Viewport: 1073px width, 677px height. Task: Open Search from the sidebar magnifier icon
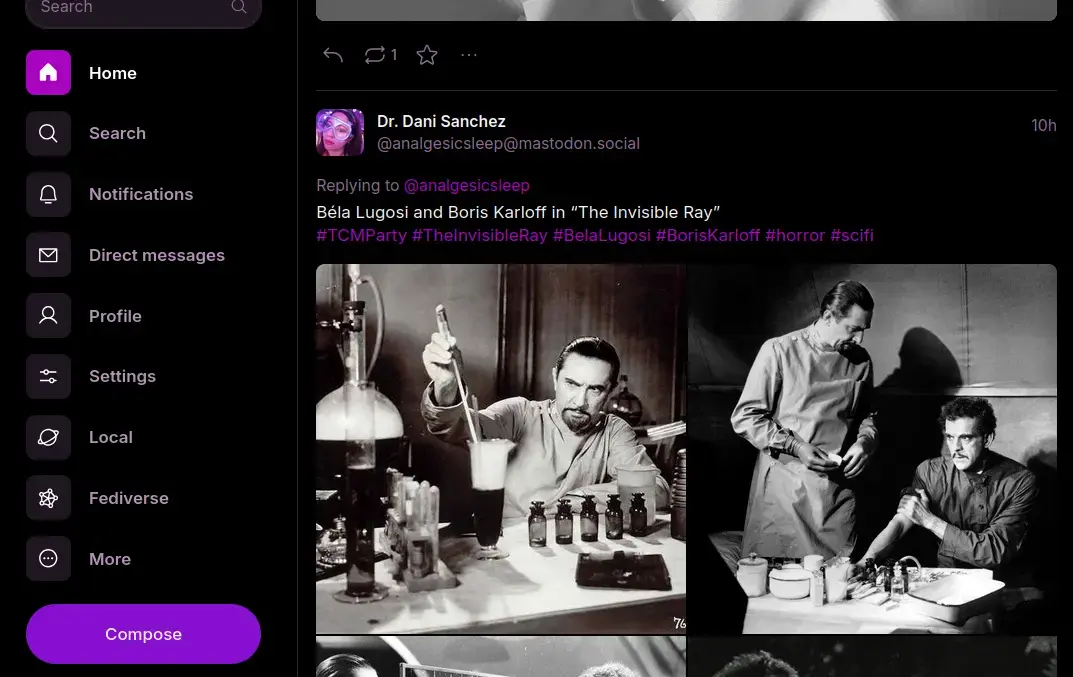tap(48, 133)
